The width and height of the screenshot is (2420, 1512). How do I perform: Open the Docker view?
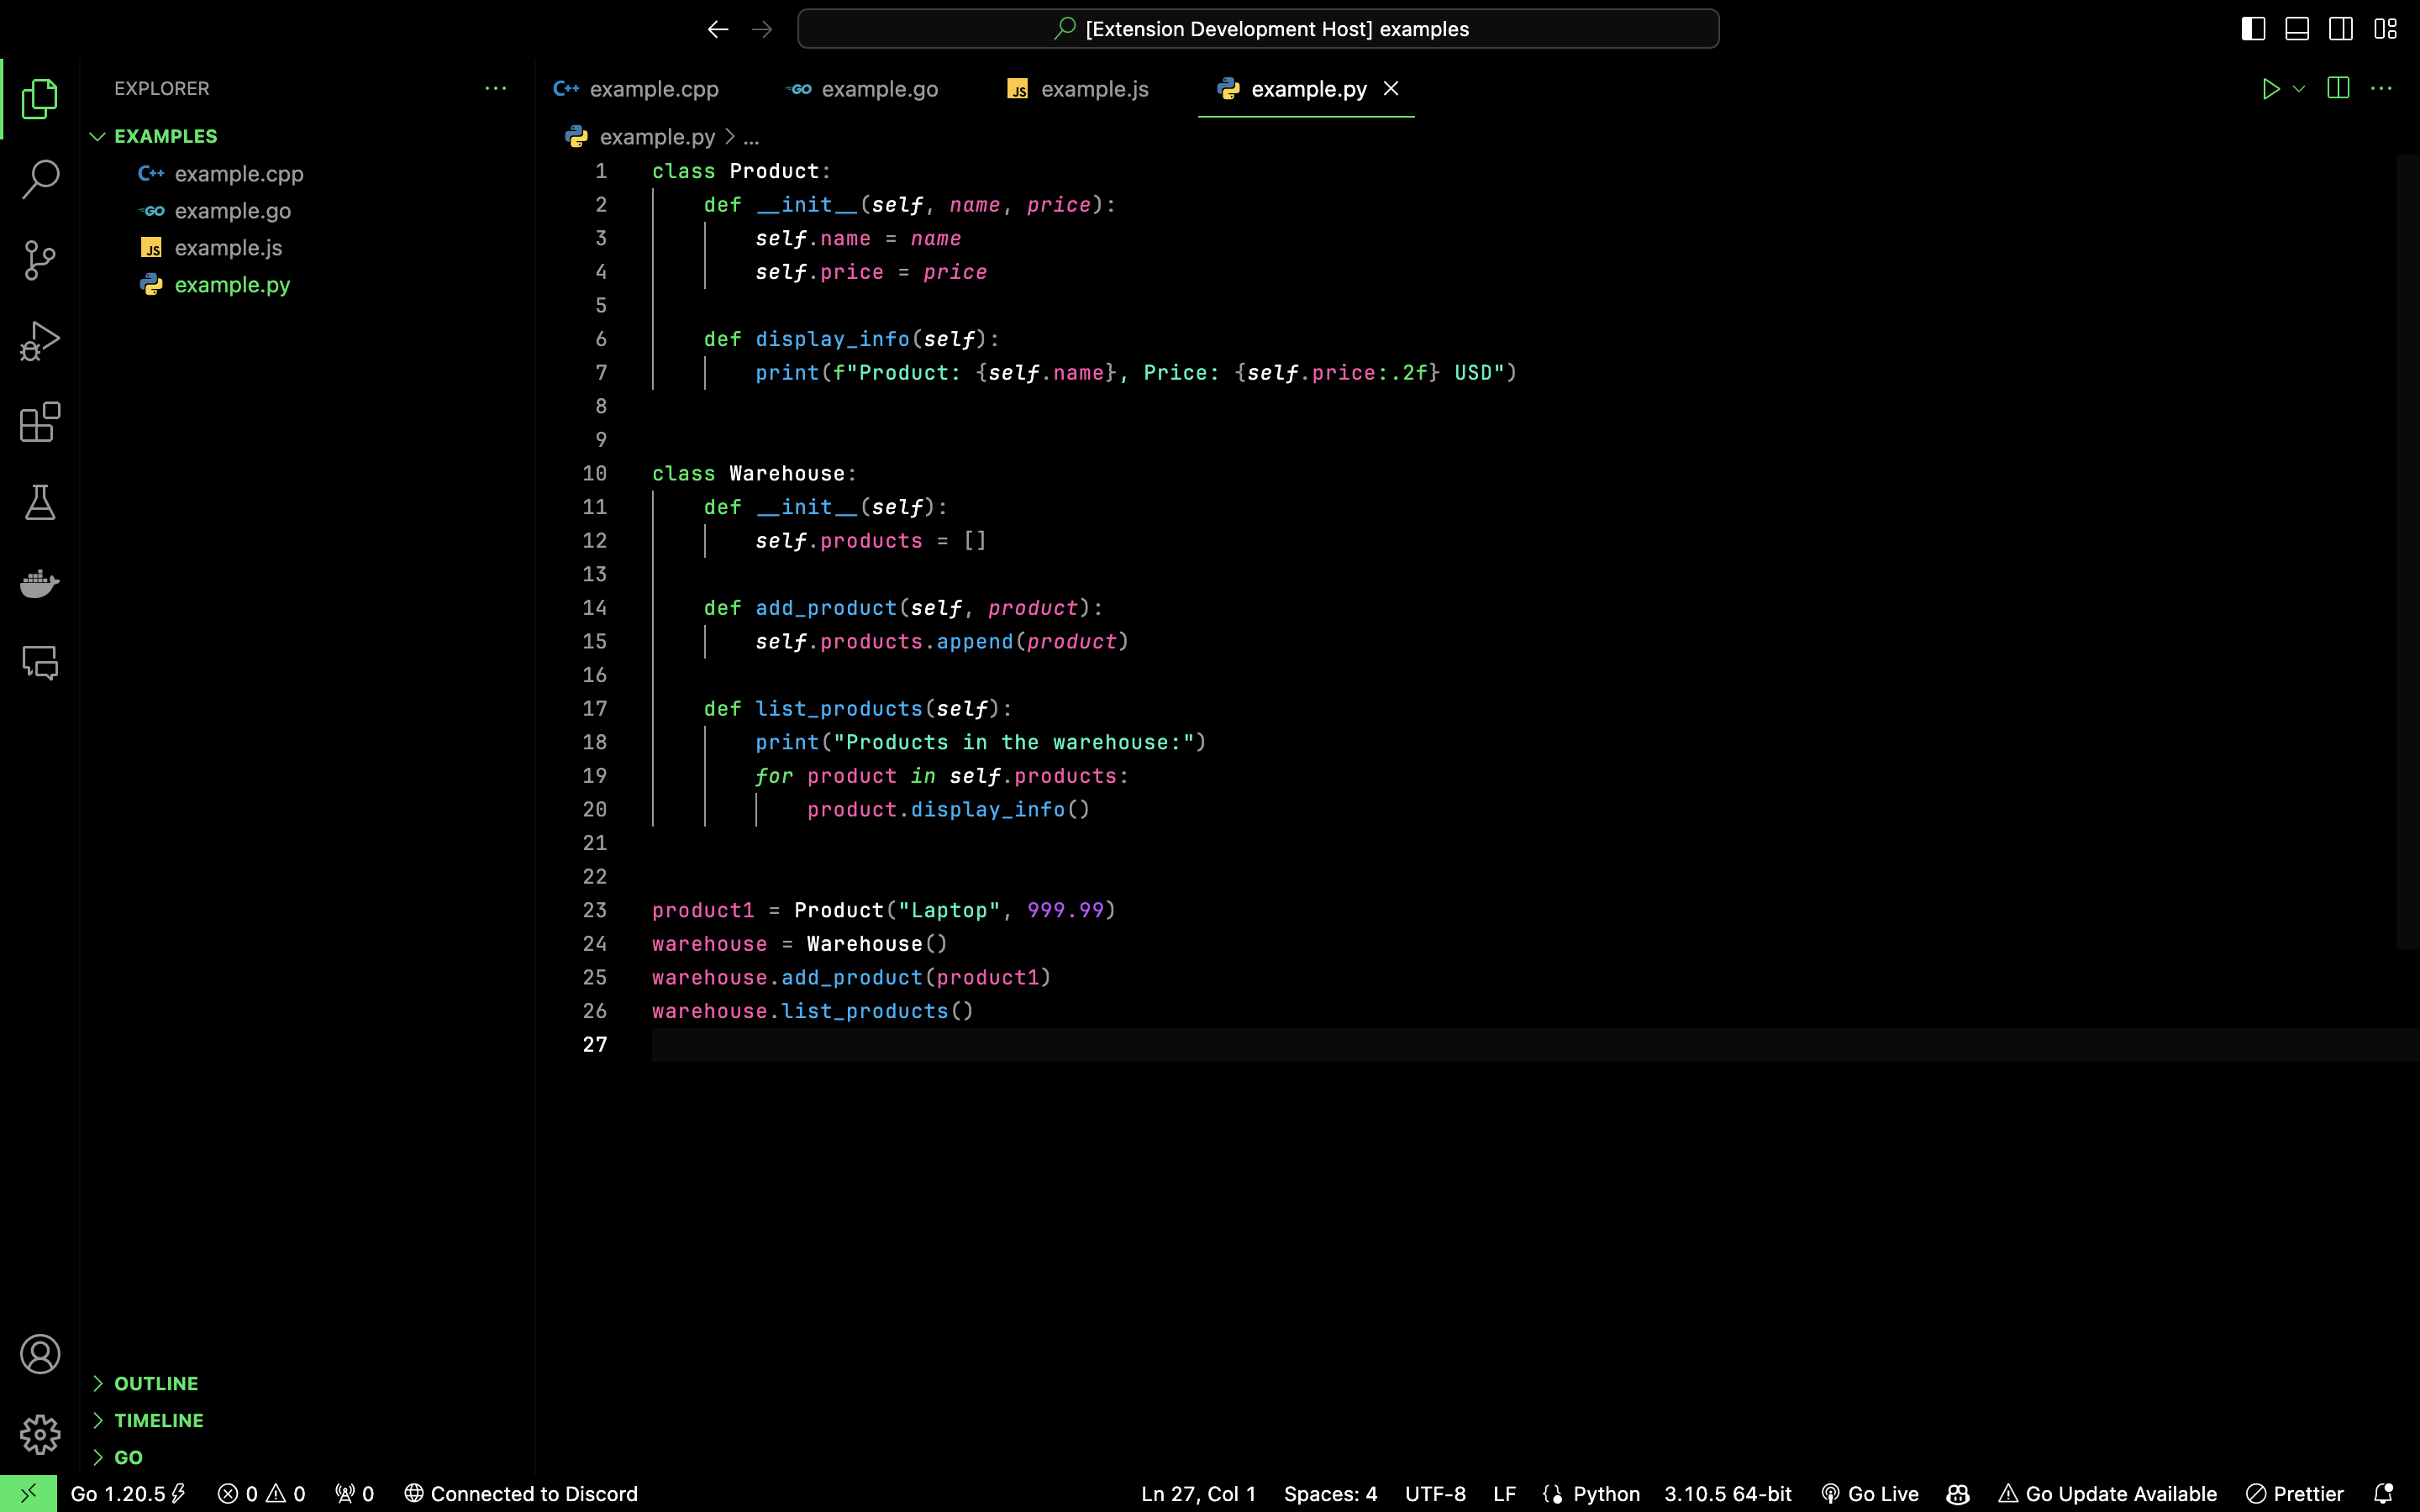tap(40, 583)
